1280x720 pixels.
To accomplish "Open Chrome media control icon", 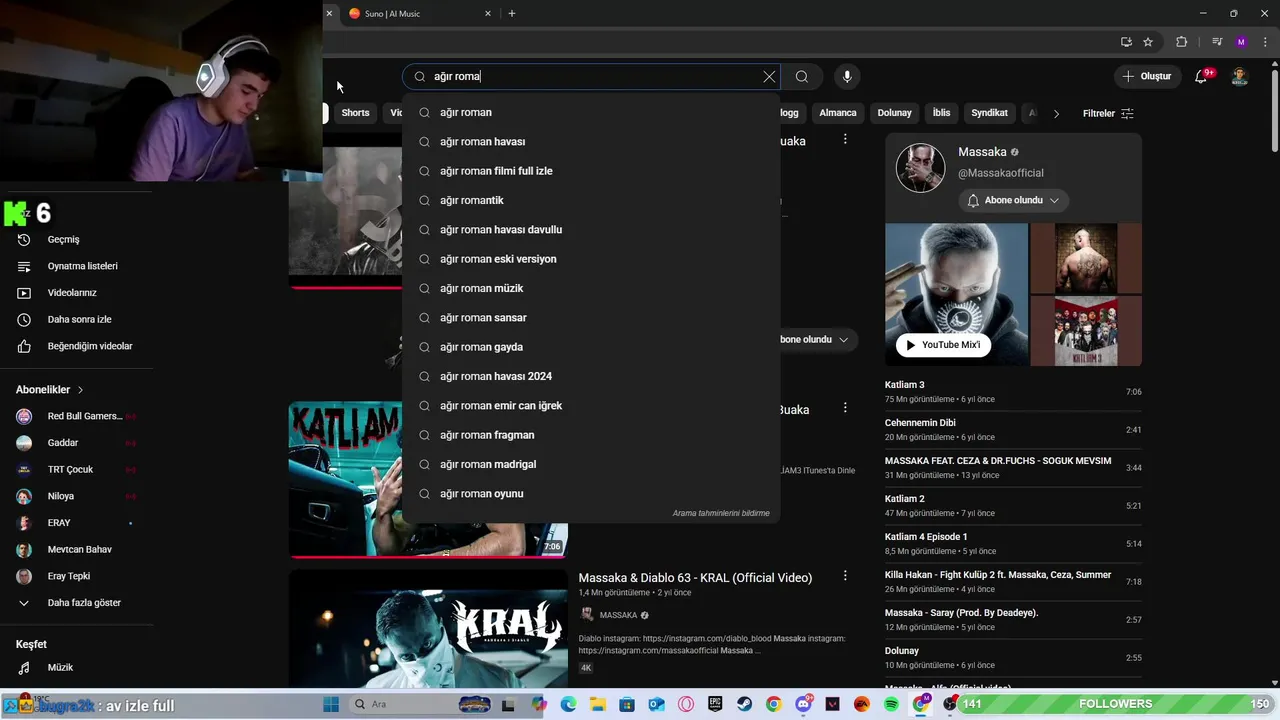I will 1217,42.
